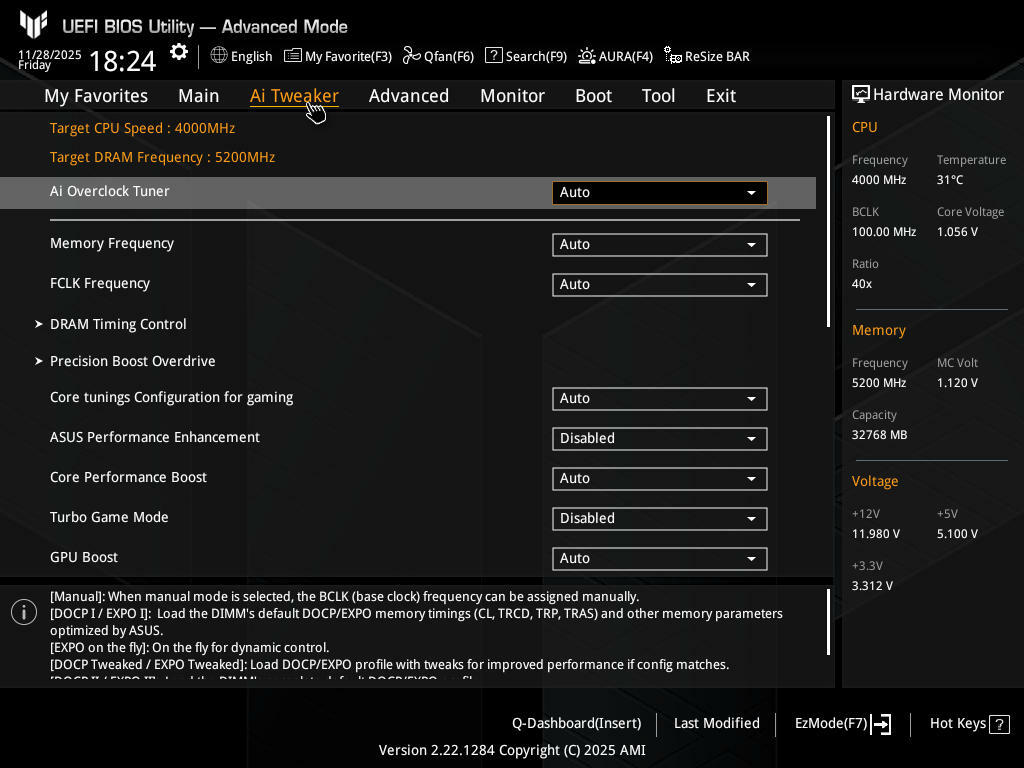Switch to EzMode(F7)
Screen dimensions: 1024x768
[842, 724]
